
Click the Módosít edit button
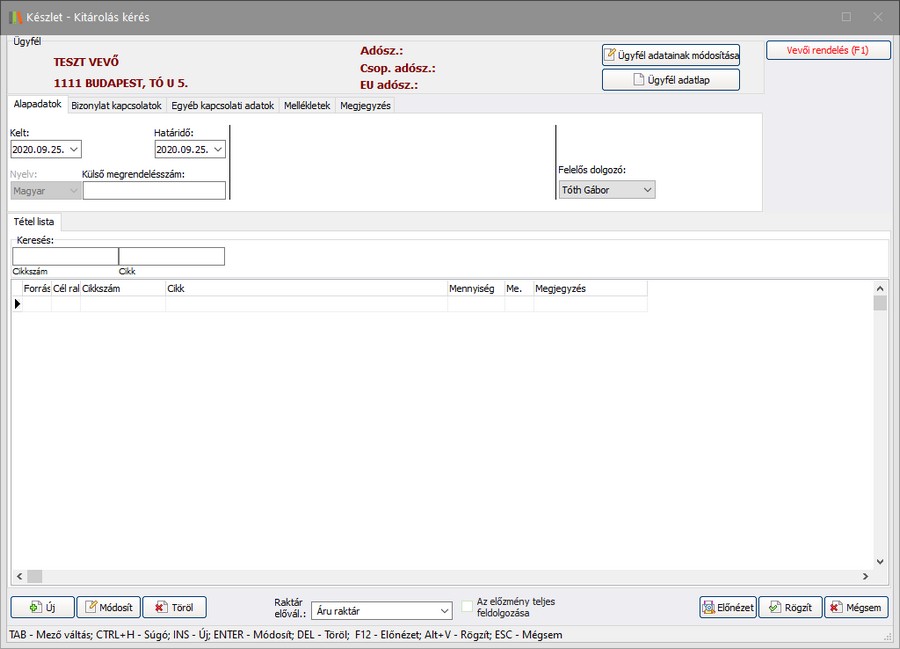click(x=108, y=607)
